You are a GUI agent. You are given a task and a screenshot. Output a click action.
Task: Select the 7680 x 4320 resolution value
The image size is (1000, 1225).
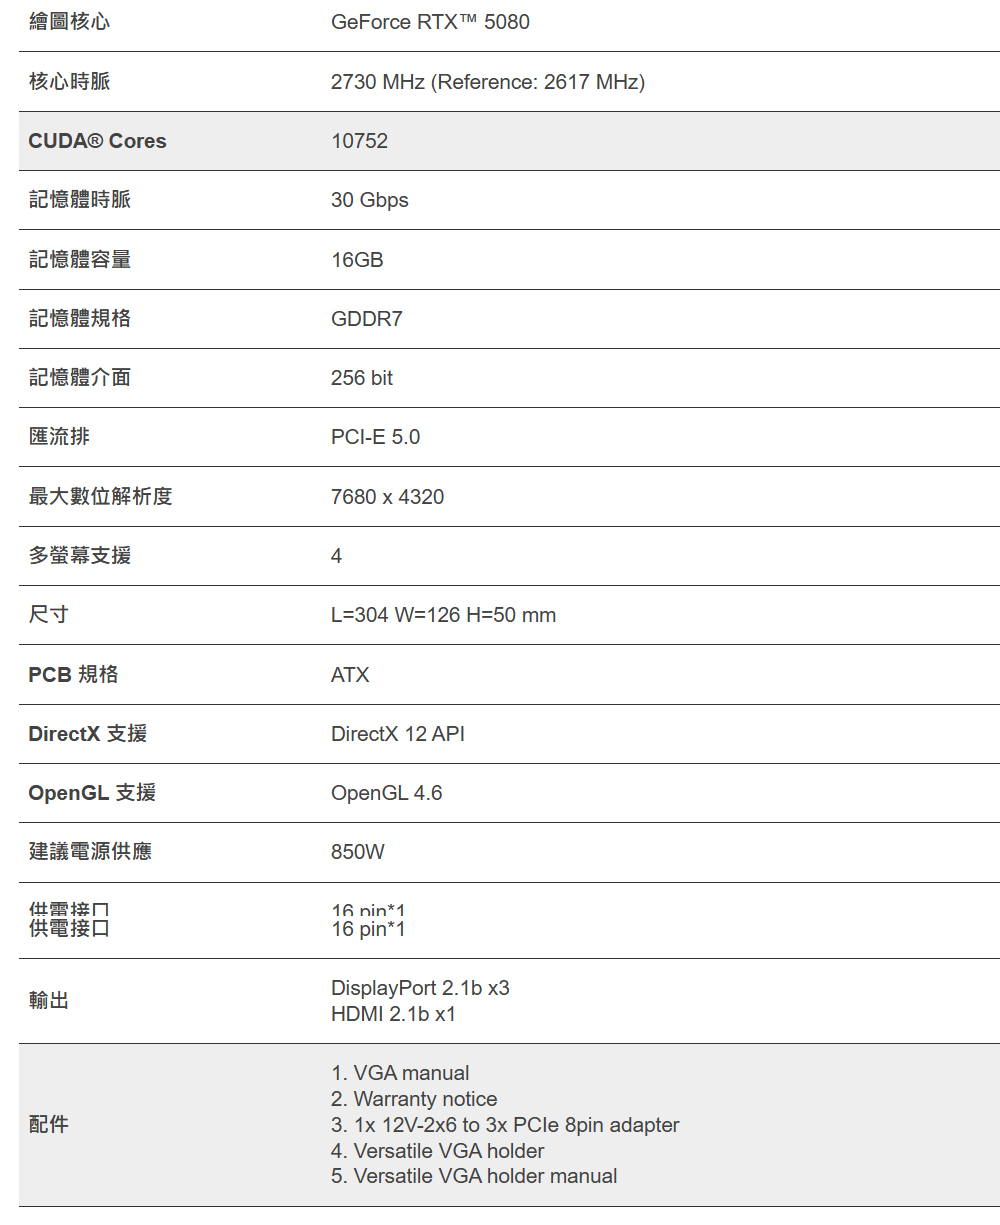[x=388, y=497]
